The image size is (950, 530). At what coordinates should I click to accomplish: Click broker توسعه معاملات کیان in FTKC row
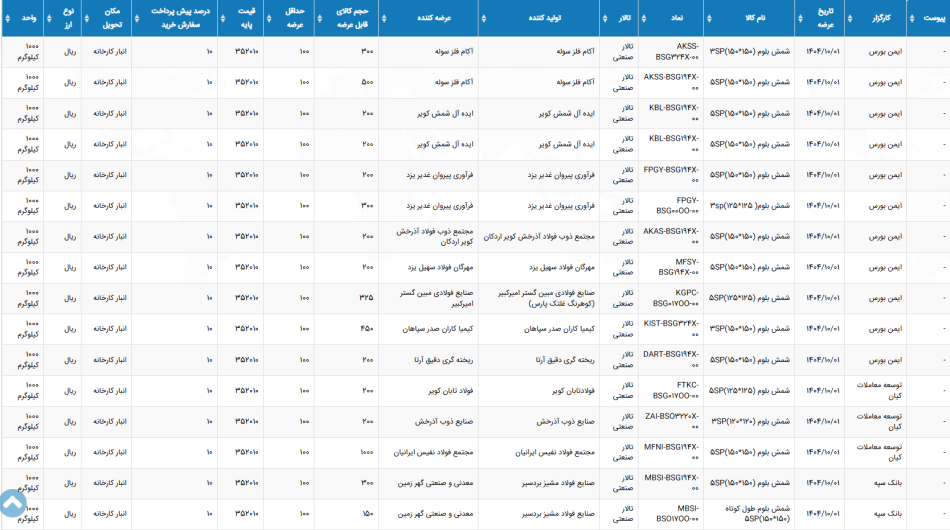tap(875, 391)
